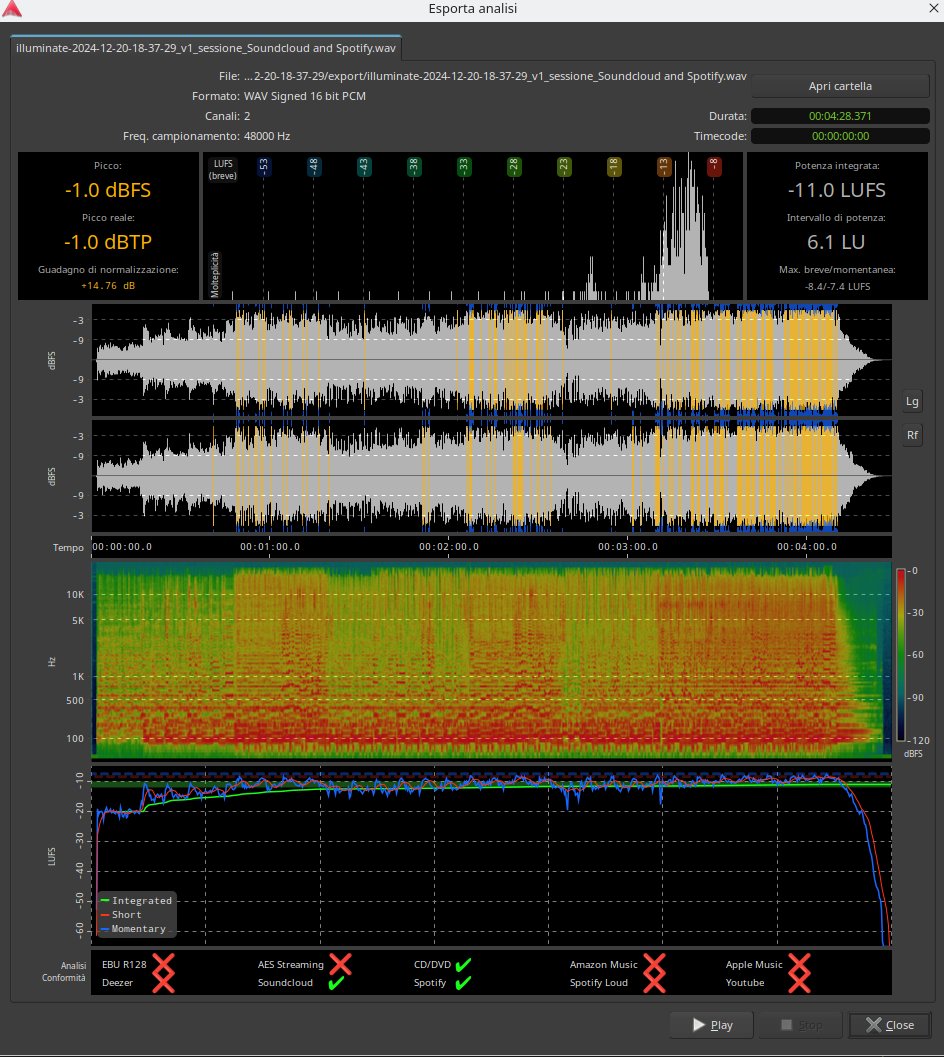Click the -43 LUFS histogram marker
Viewport: 944px width, 1057px height.
point(363,166)
